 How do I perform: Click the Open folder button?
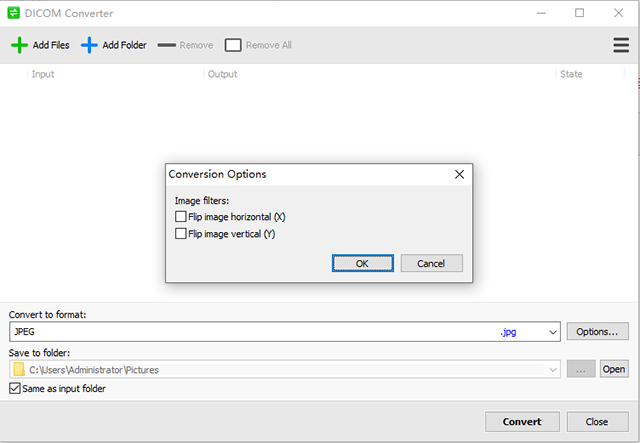click(x=614, y=369)
